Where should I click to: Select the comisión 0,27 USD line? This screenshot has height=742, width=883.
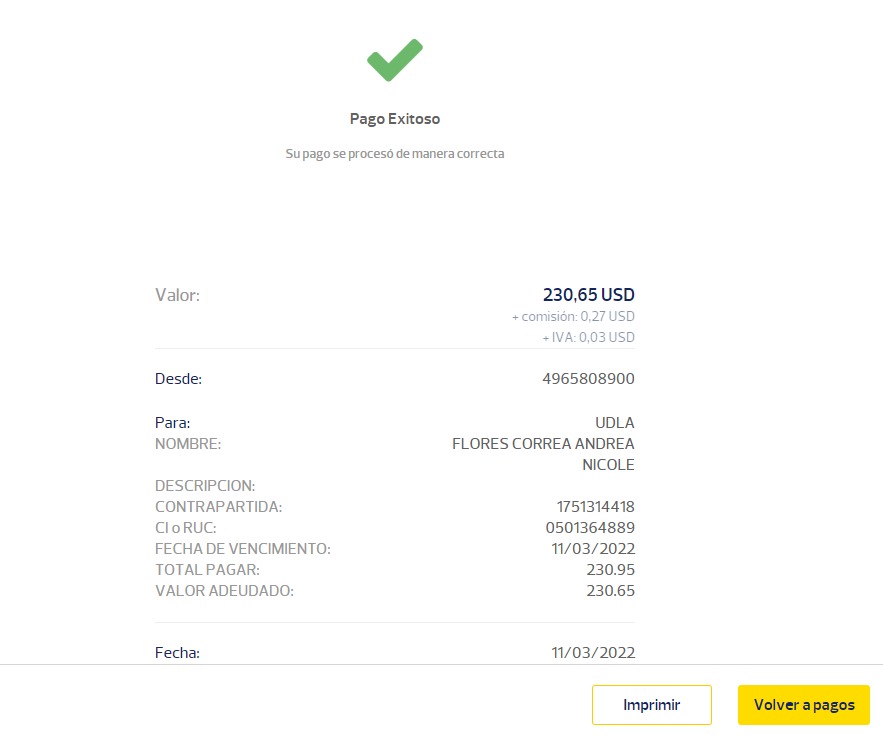(x=573, y=317)
